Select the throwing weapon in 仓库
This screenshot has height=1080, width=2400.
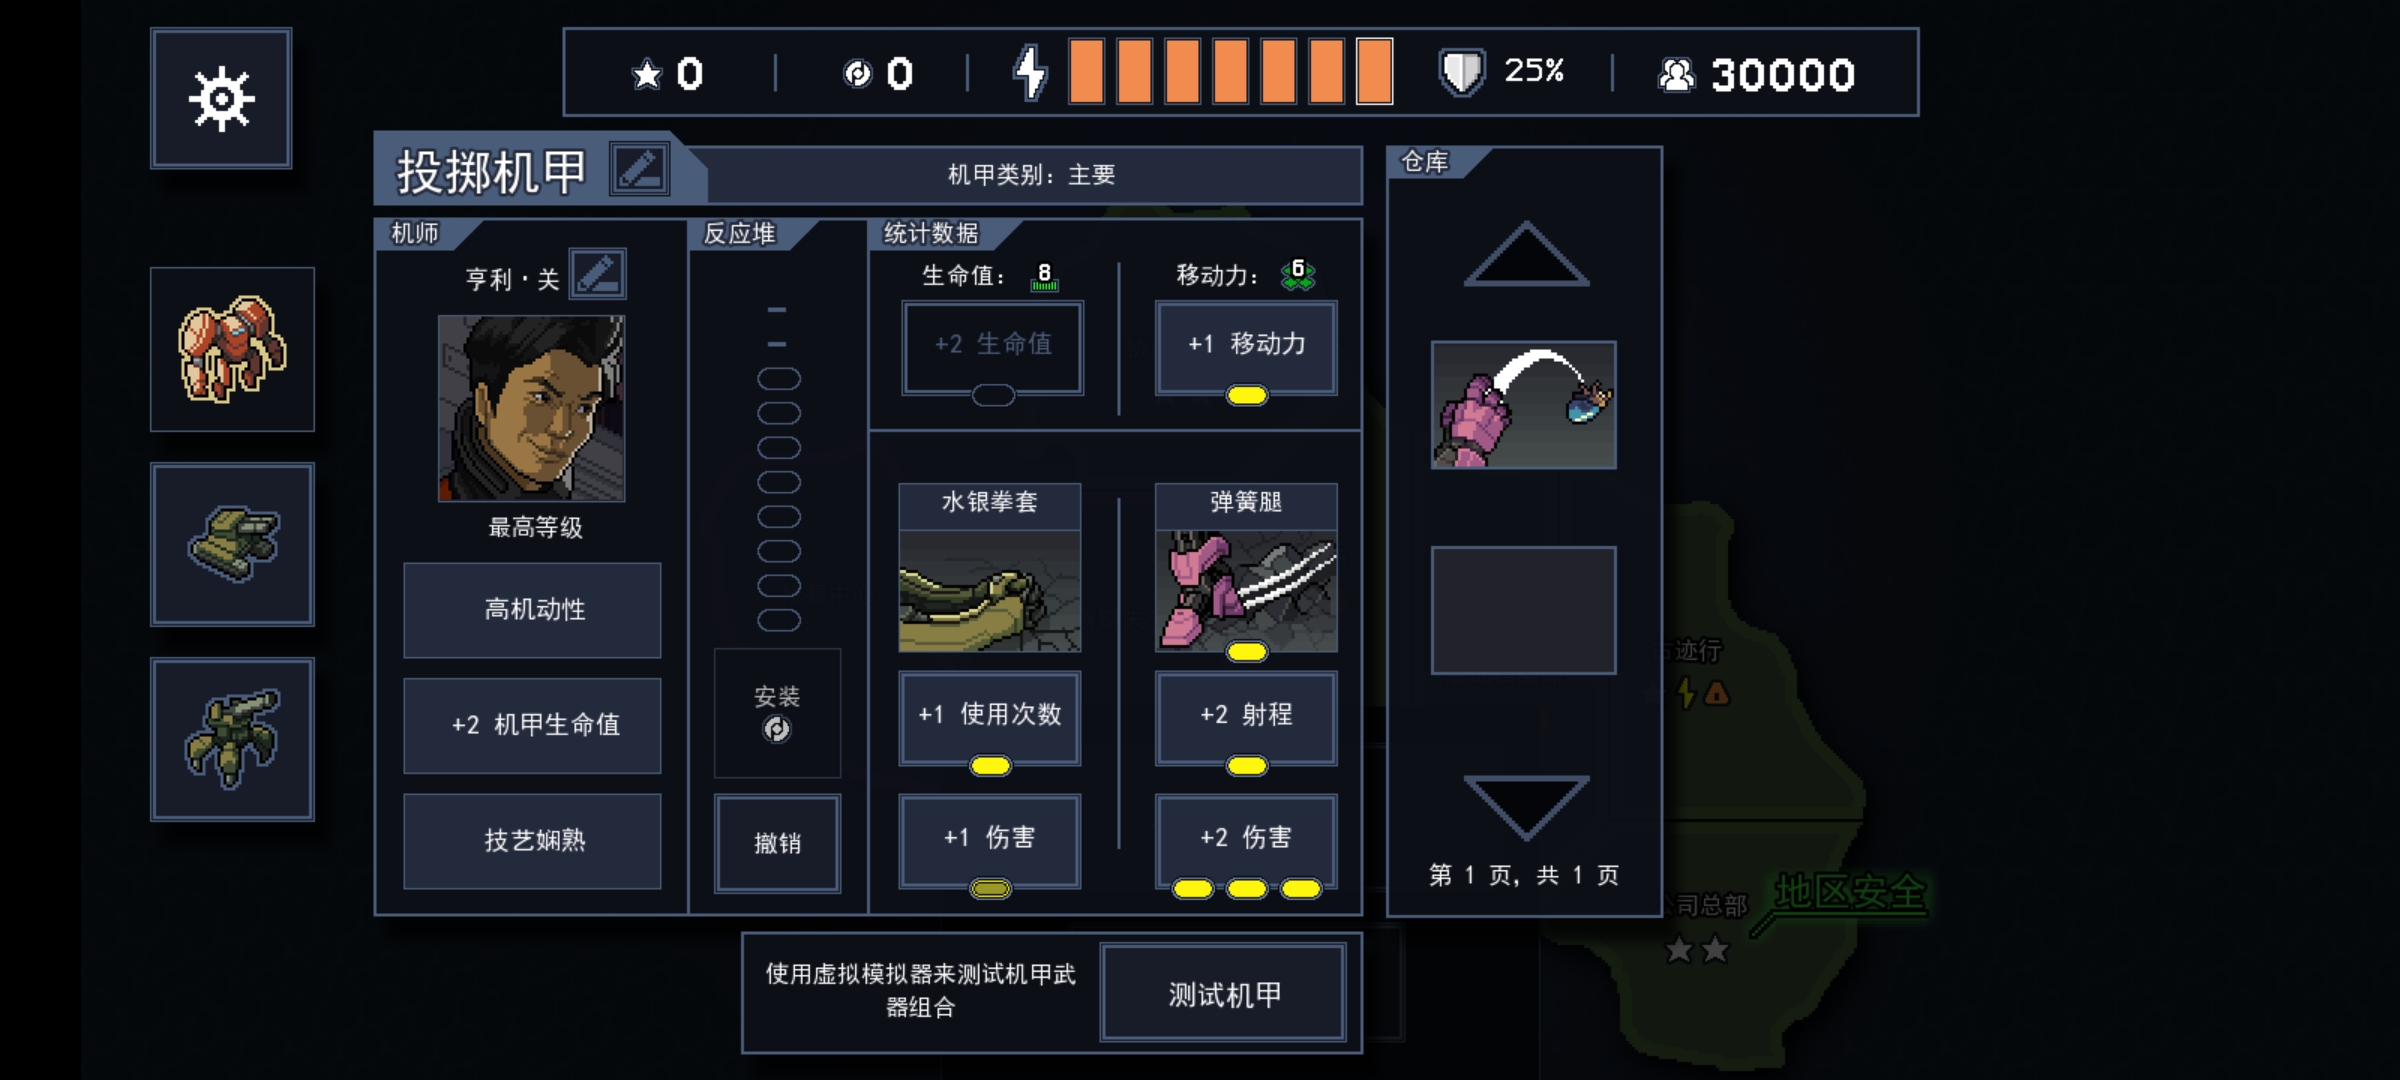(1523, 405)
